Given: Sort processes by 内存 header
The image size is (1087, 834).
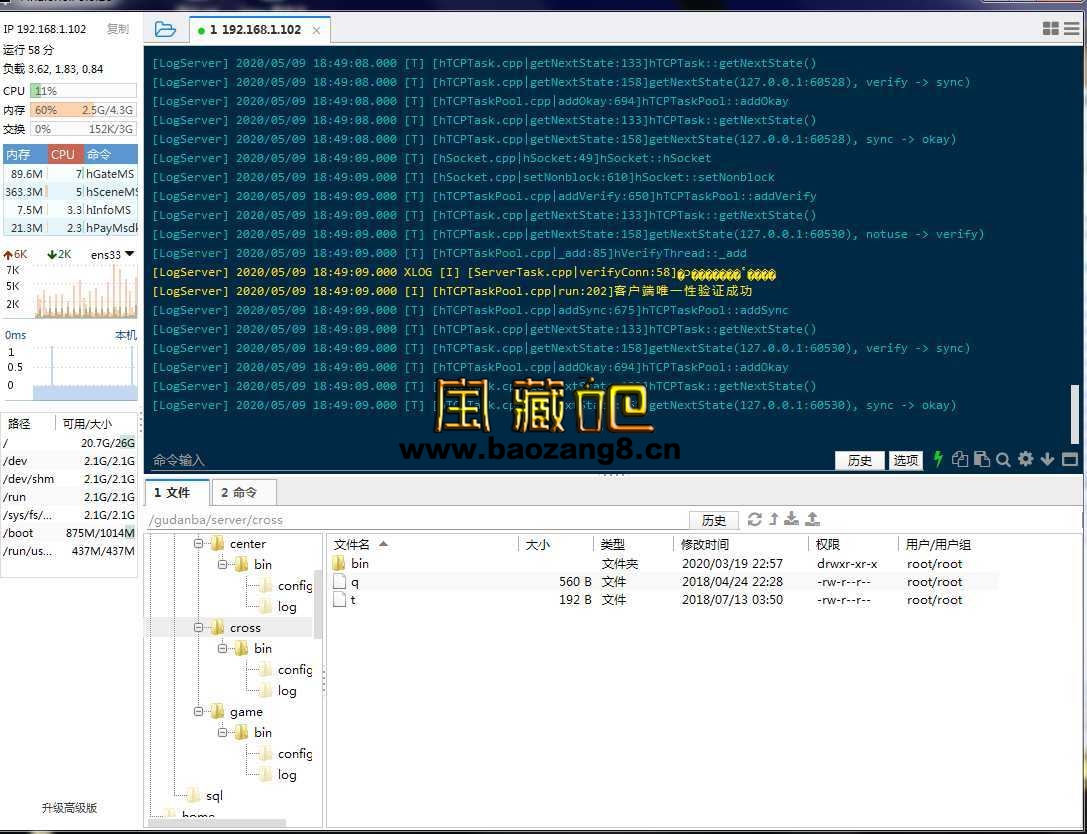Looking at the screenshot, I should pos(25,155).
